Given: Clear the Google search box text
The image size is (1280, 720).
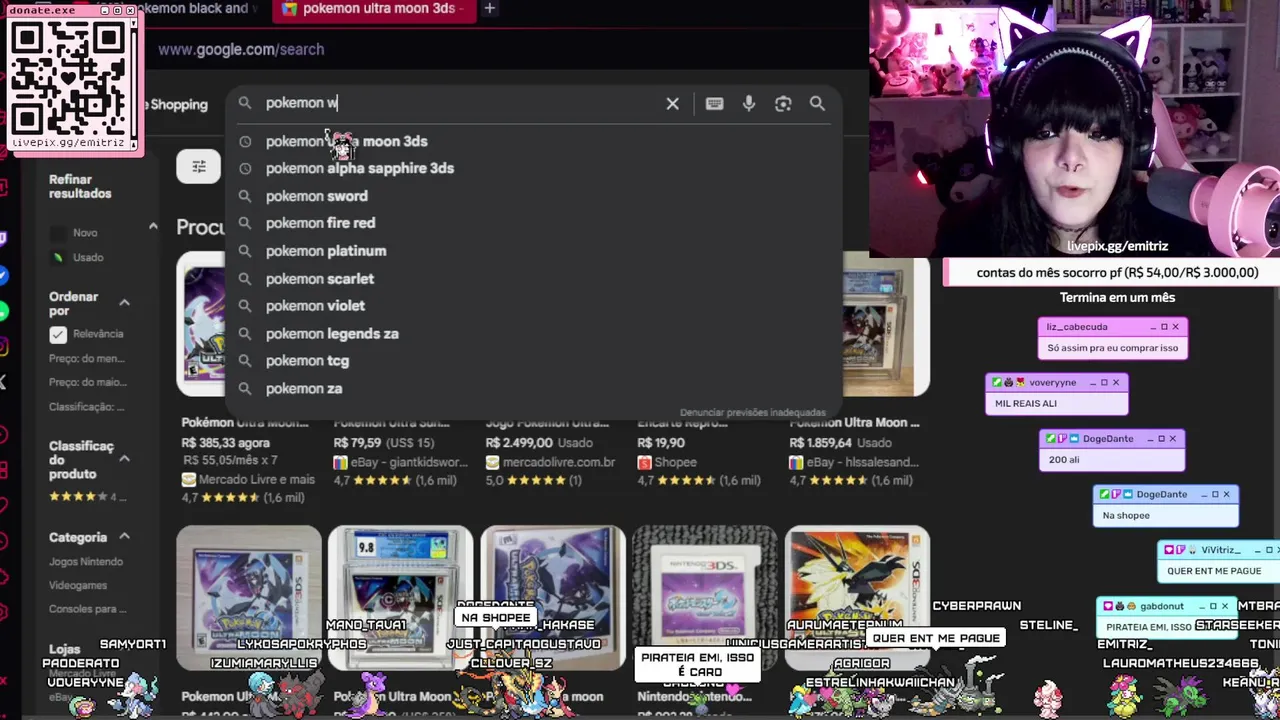Looking at the screenshot, I should [673, 103].
